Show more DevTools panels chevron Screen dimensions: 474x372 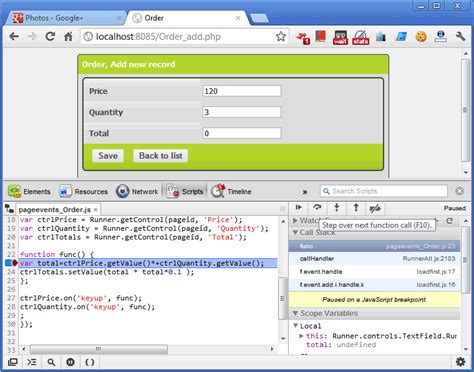click(305, 192)
